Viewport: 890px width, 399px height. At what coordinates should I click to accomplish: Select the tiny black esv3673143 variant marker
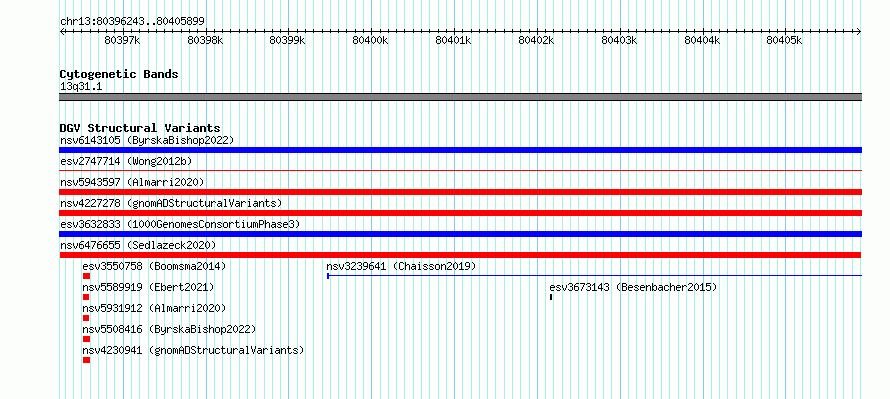coord(551,297)
